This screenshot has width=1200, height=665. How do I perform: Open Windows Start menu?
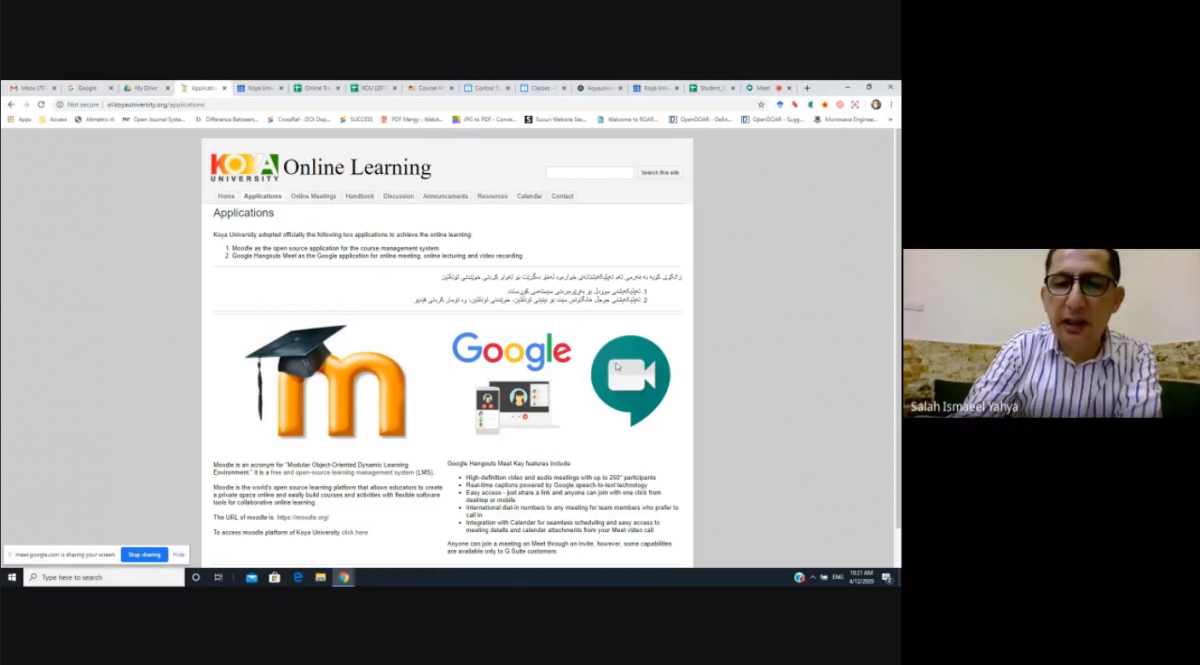(x=11, y=577)
